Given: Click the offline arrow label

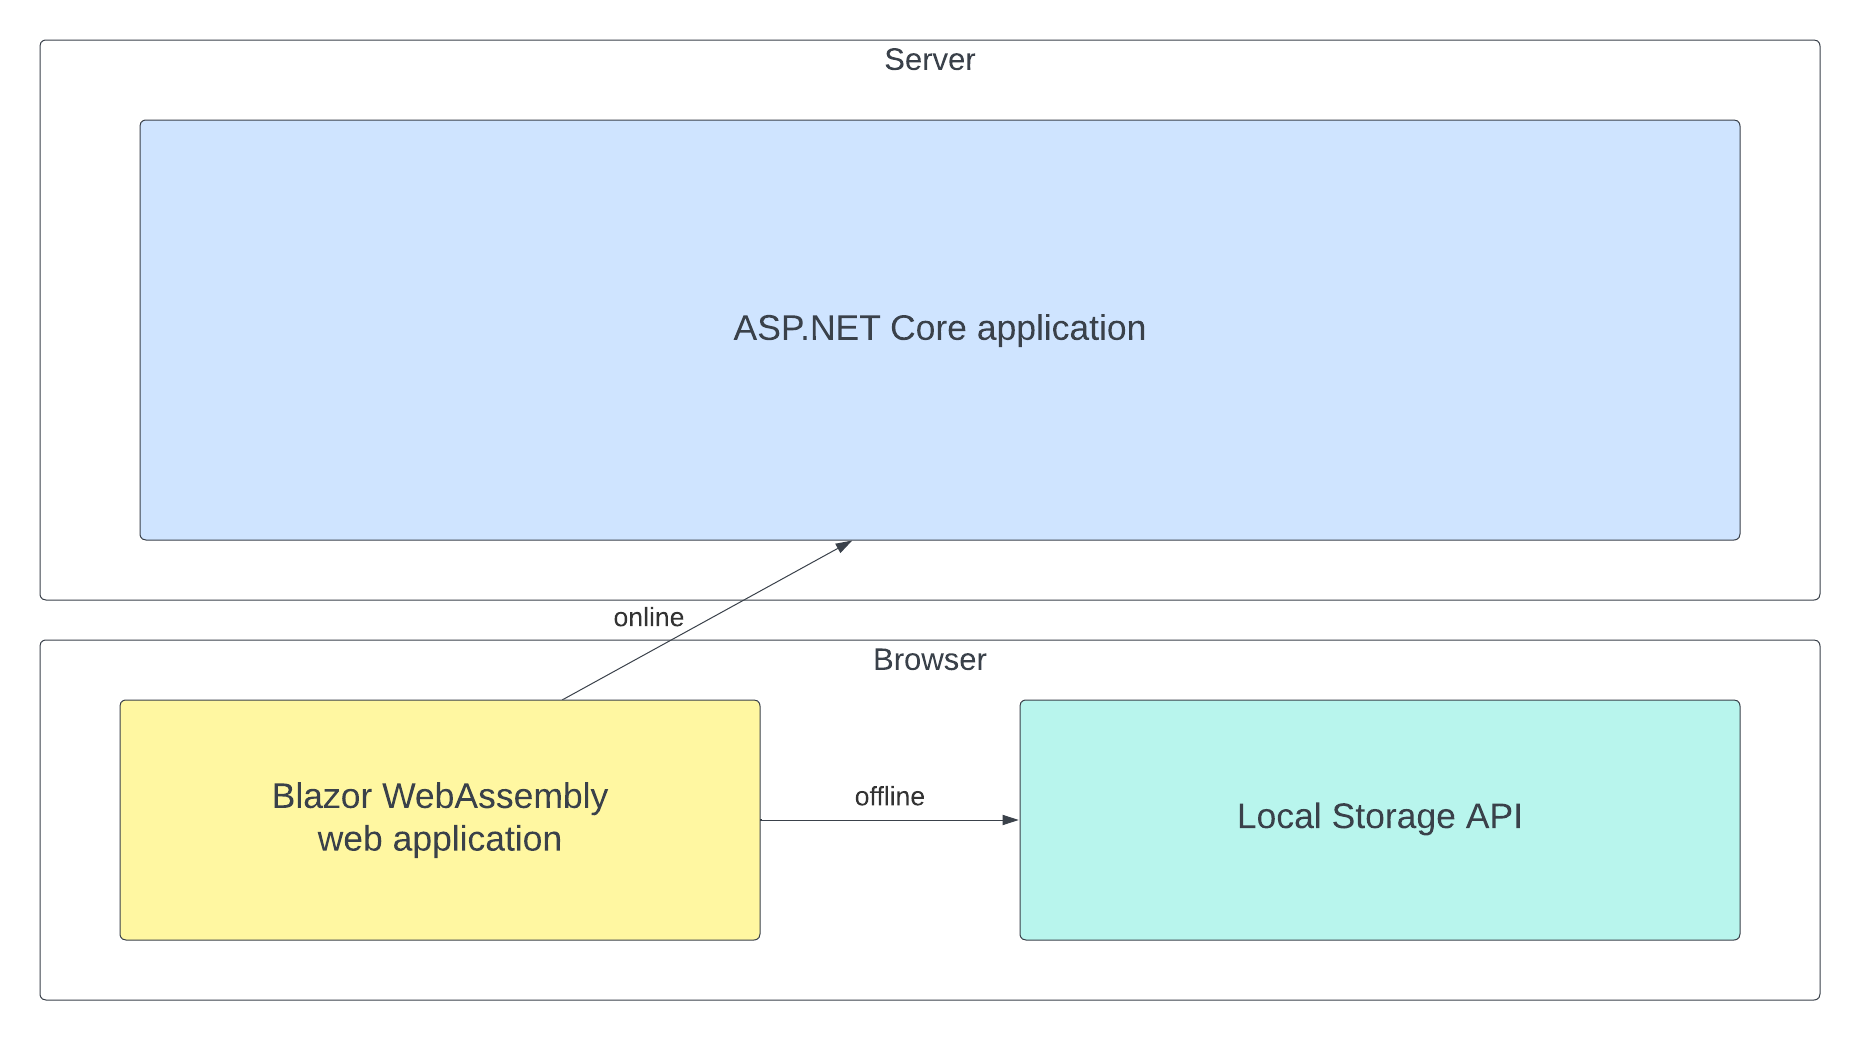Looking at the screenshot, I should click(x=889, y=796).
